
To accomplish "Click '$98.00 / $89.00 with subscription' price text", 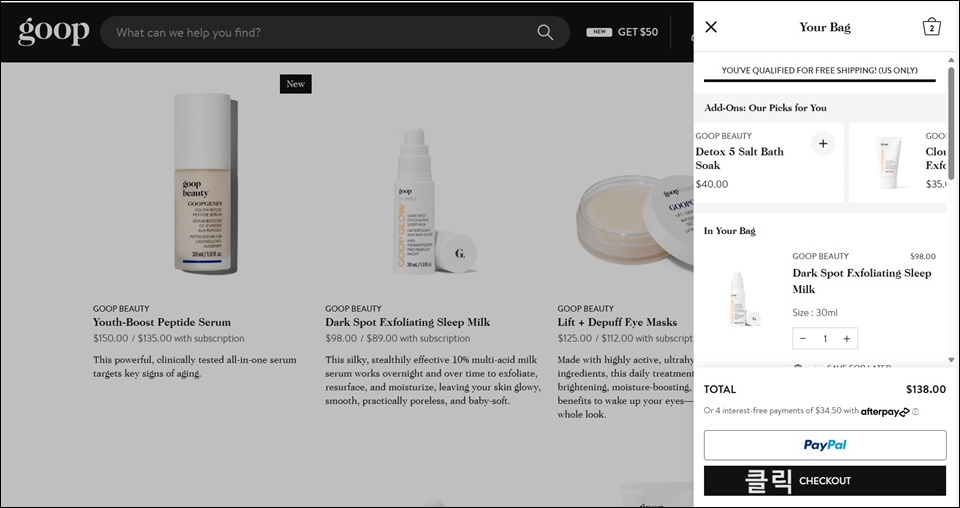I will click(x=397, y=338).
